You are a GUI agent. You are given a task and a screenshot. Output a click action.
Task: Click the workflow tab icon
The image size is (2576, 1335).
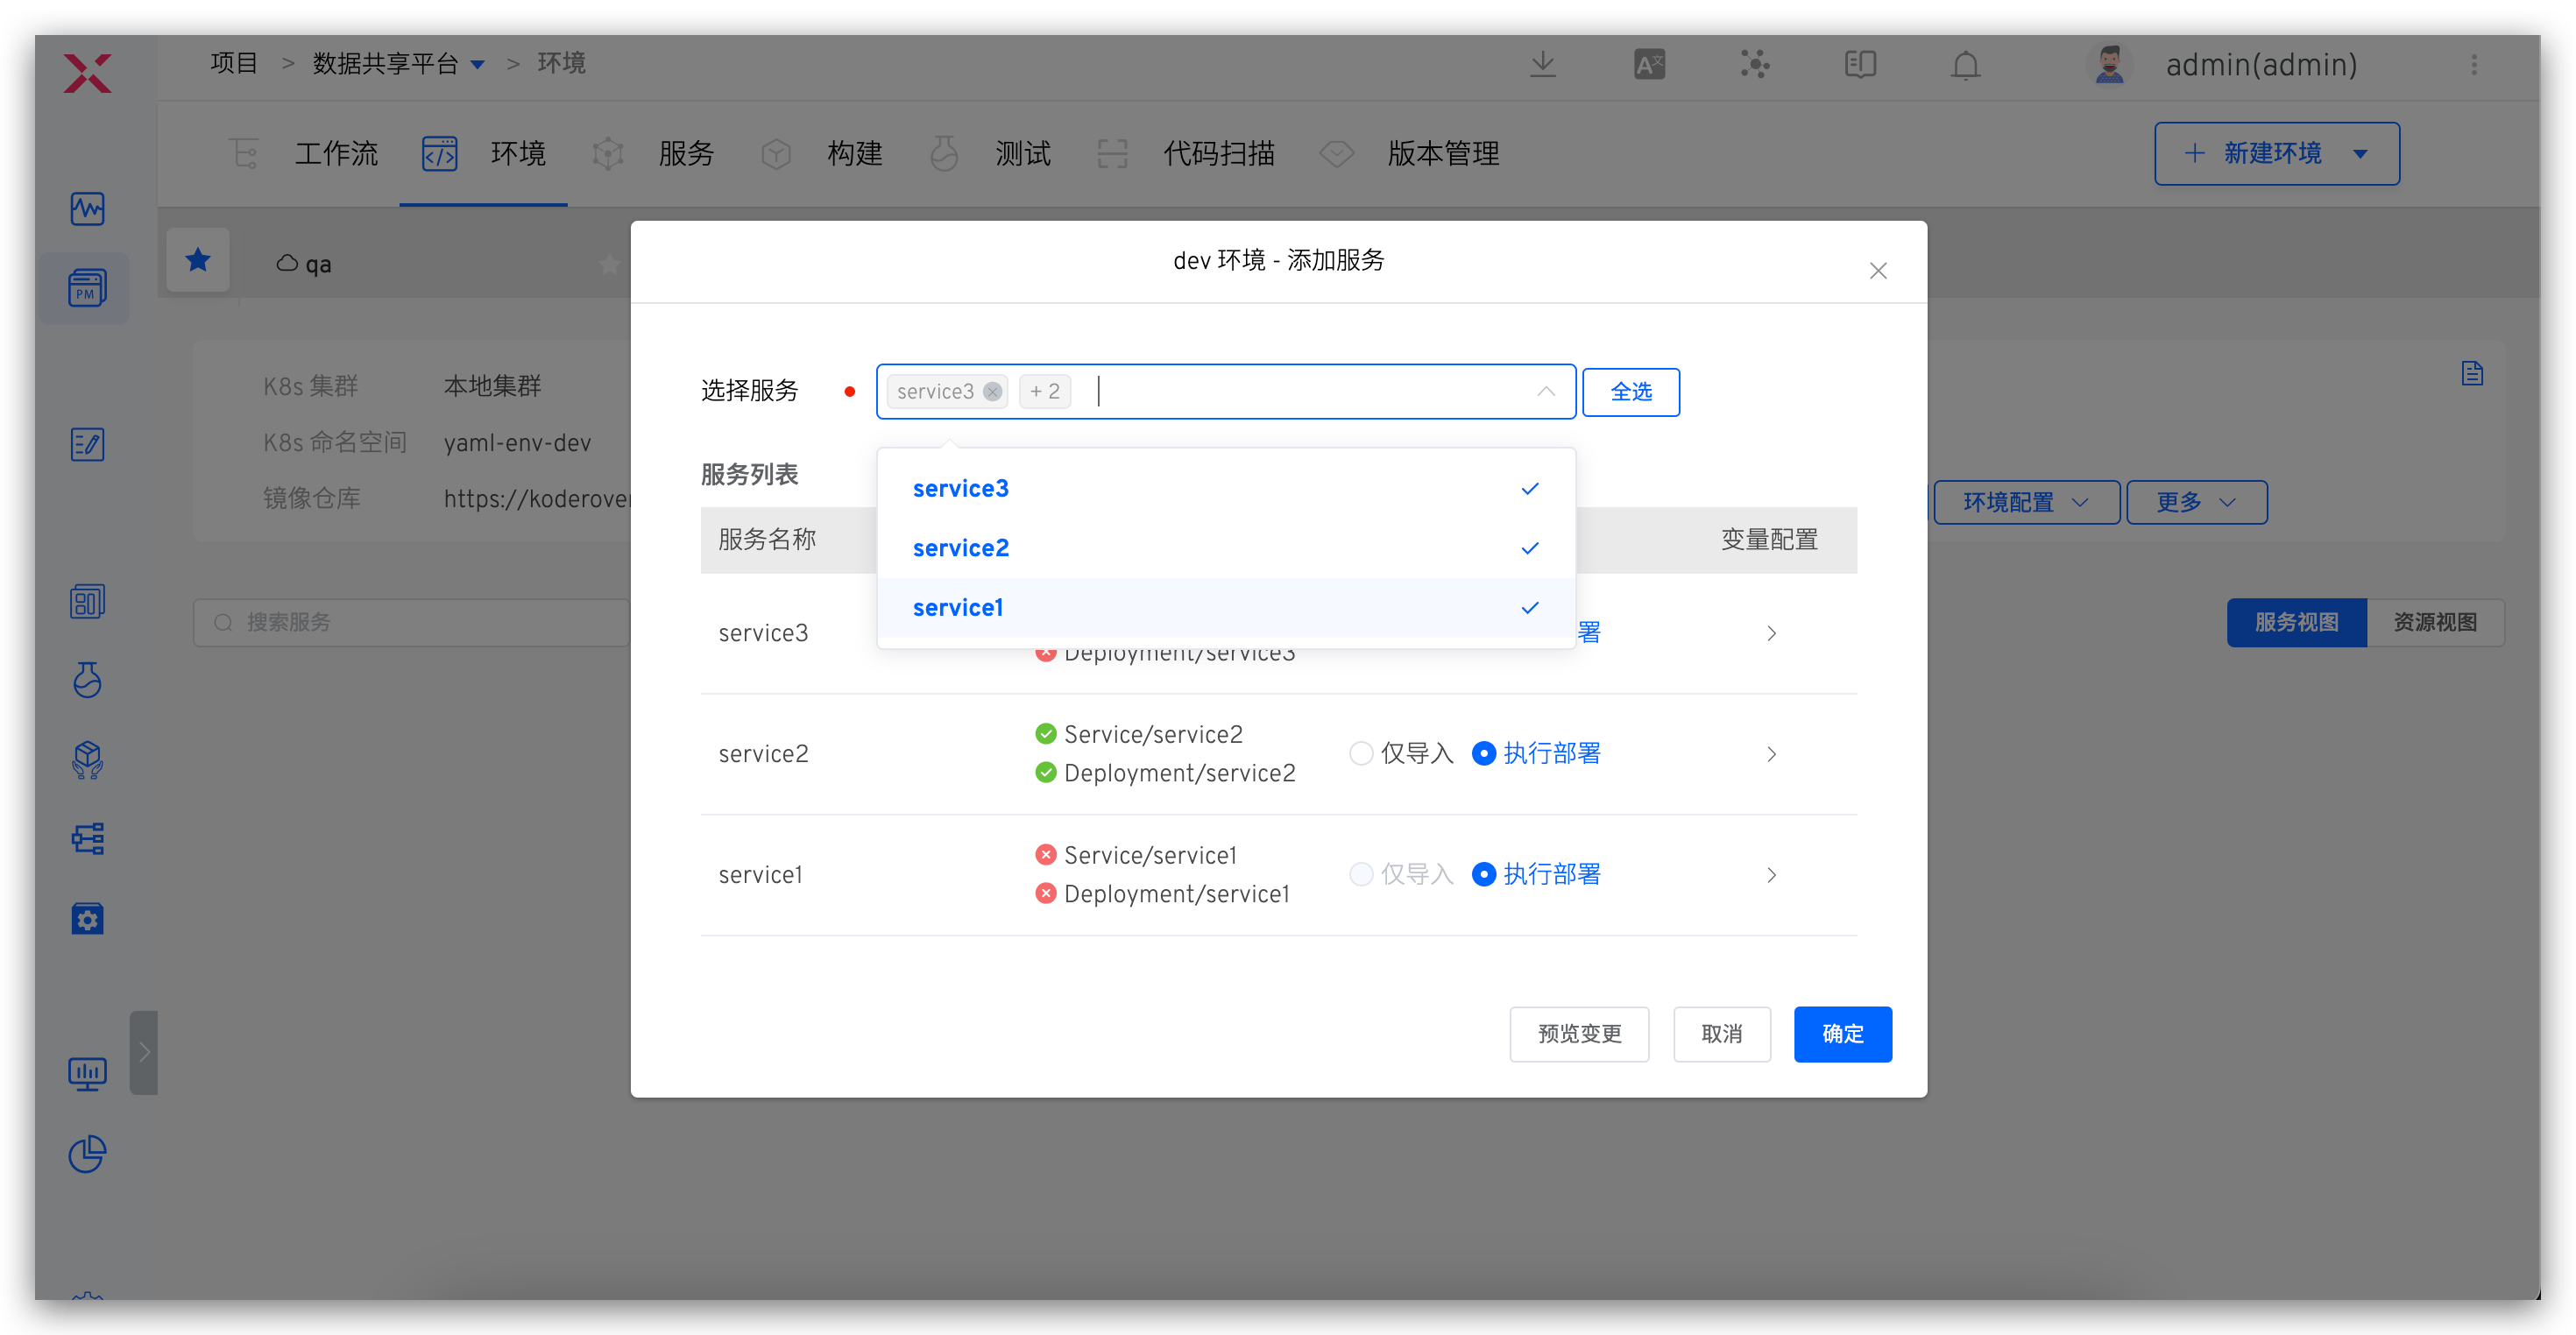point(243,154)
